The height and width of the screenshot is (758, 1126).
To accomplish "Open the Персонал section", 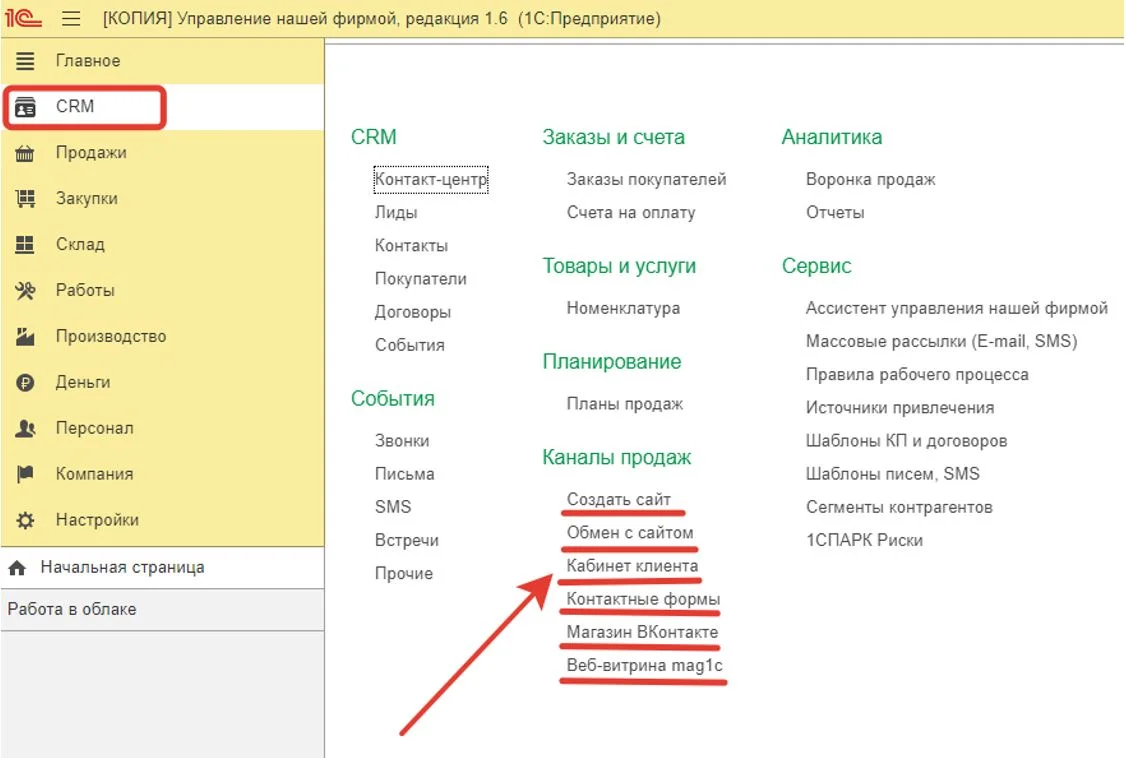I will (x=162, y=429).
